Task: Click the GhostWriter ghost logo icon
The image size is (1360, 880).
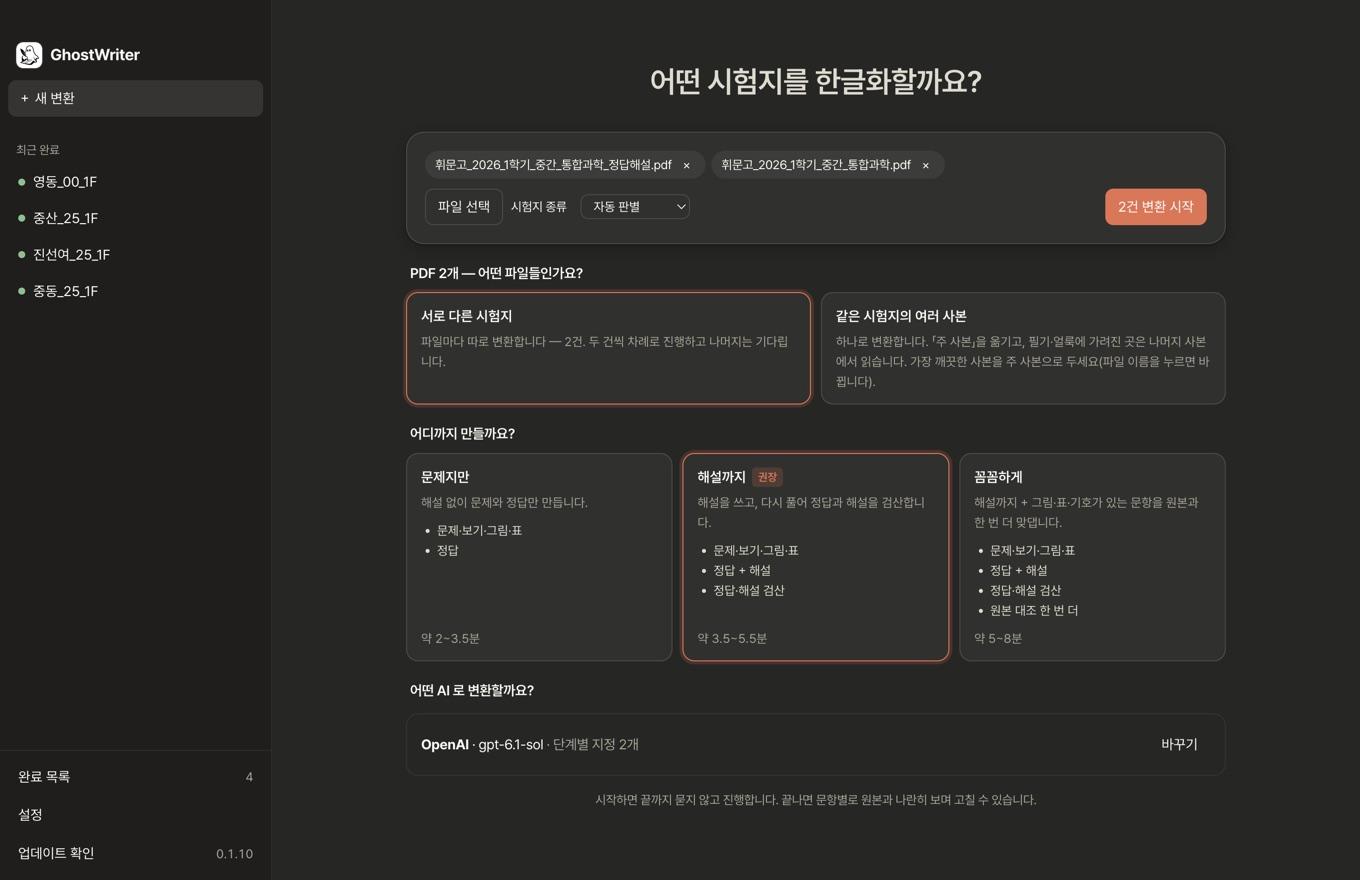Action: pyautogui.click(x=29, y=55)
